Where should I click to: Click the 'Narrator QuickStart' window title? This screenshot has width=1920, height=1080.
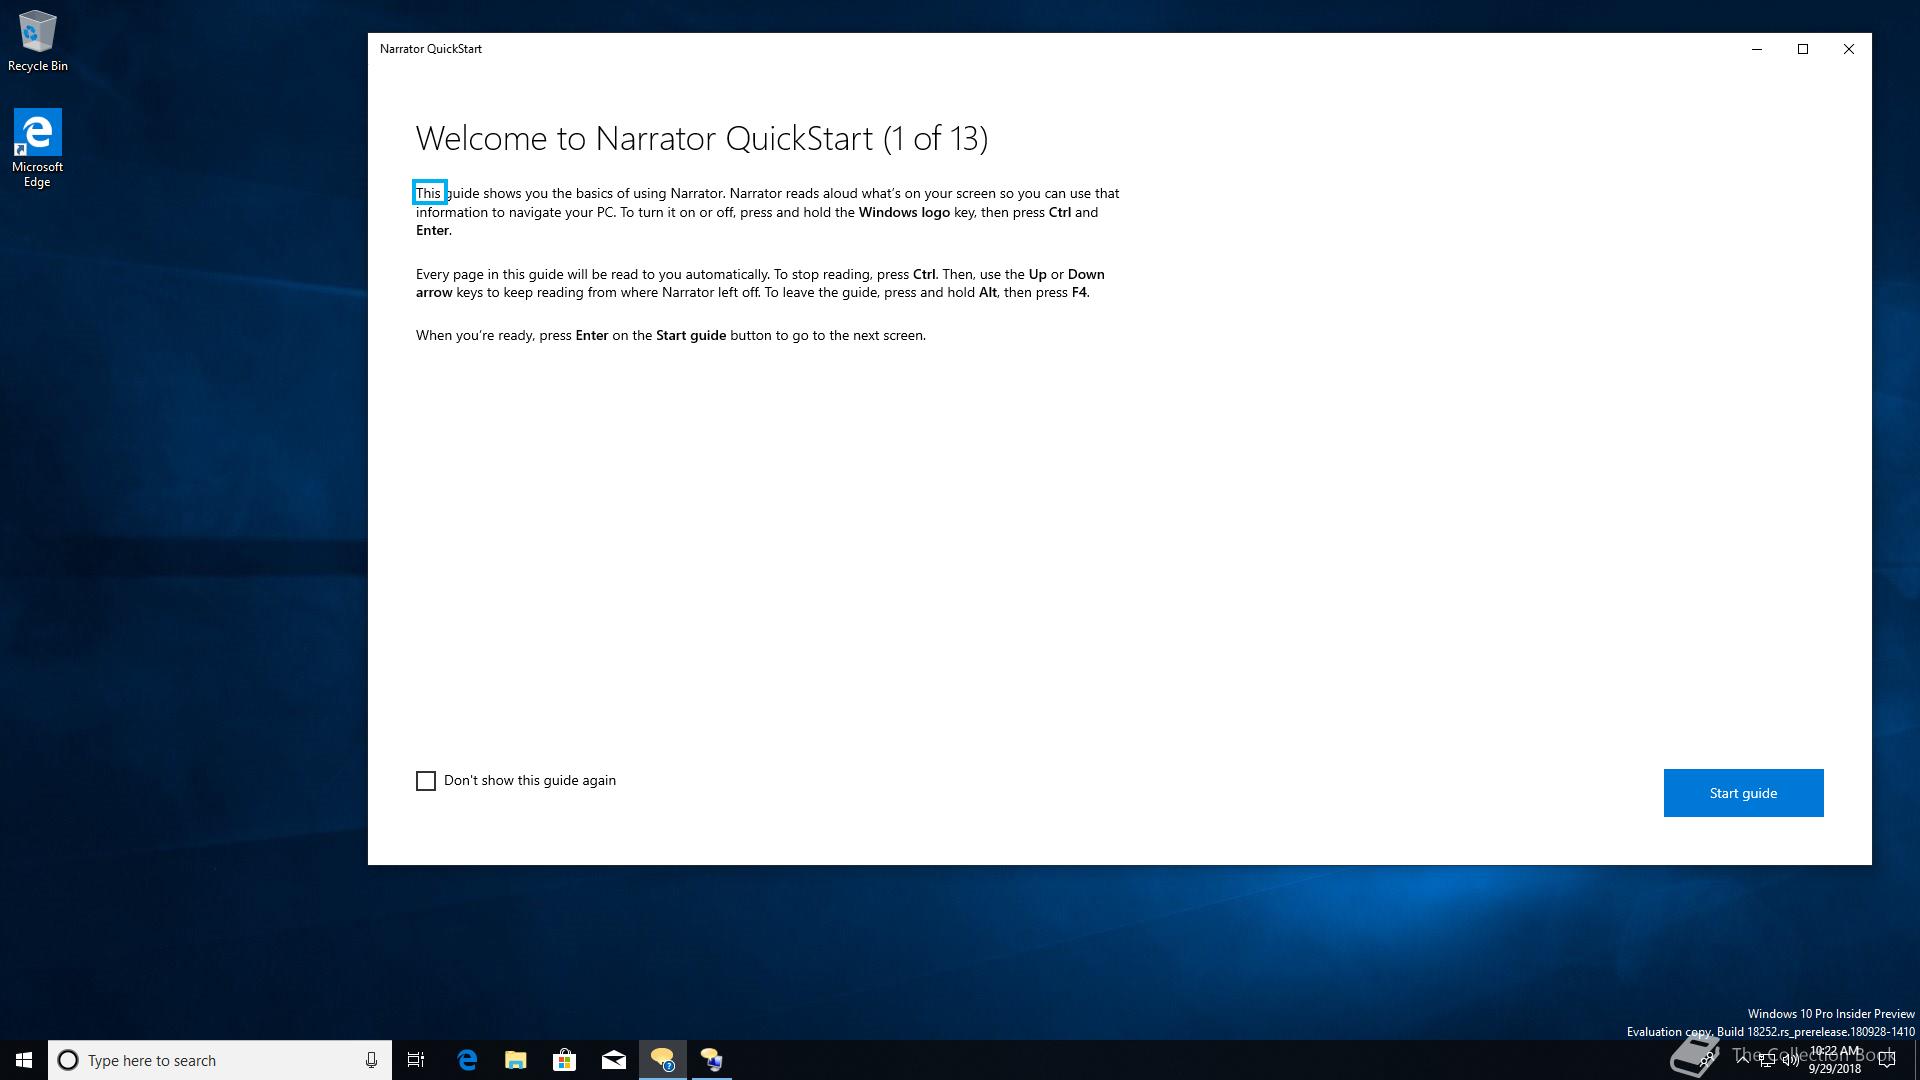[x=431, y=49]
